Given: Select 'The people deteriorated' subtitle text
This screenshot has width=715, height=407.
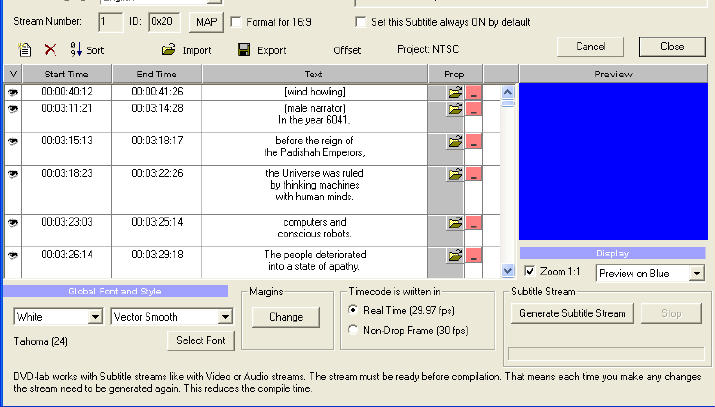Looking at the screenshot, I should tap(315, 254).
